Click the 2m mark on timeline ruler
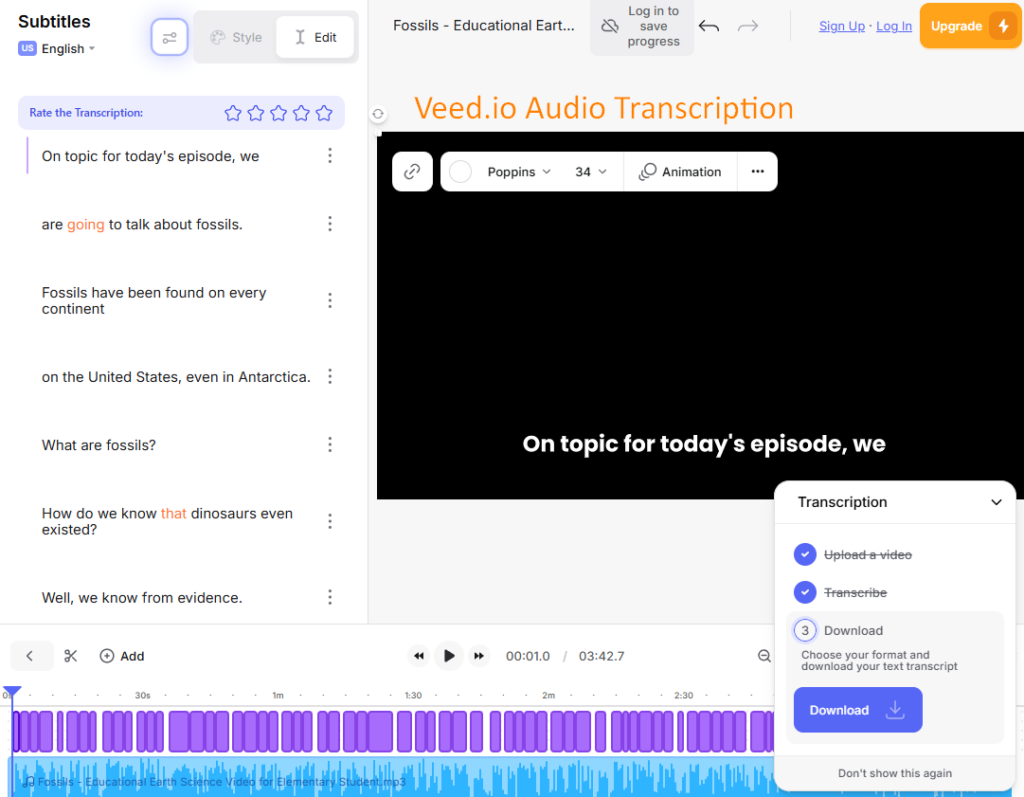The height and width of the screenshot is (797, 1024). point(549,695)
